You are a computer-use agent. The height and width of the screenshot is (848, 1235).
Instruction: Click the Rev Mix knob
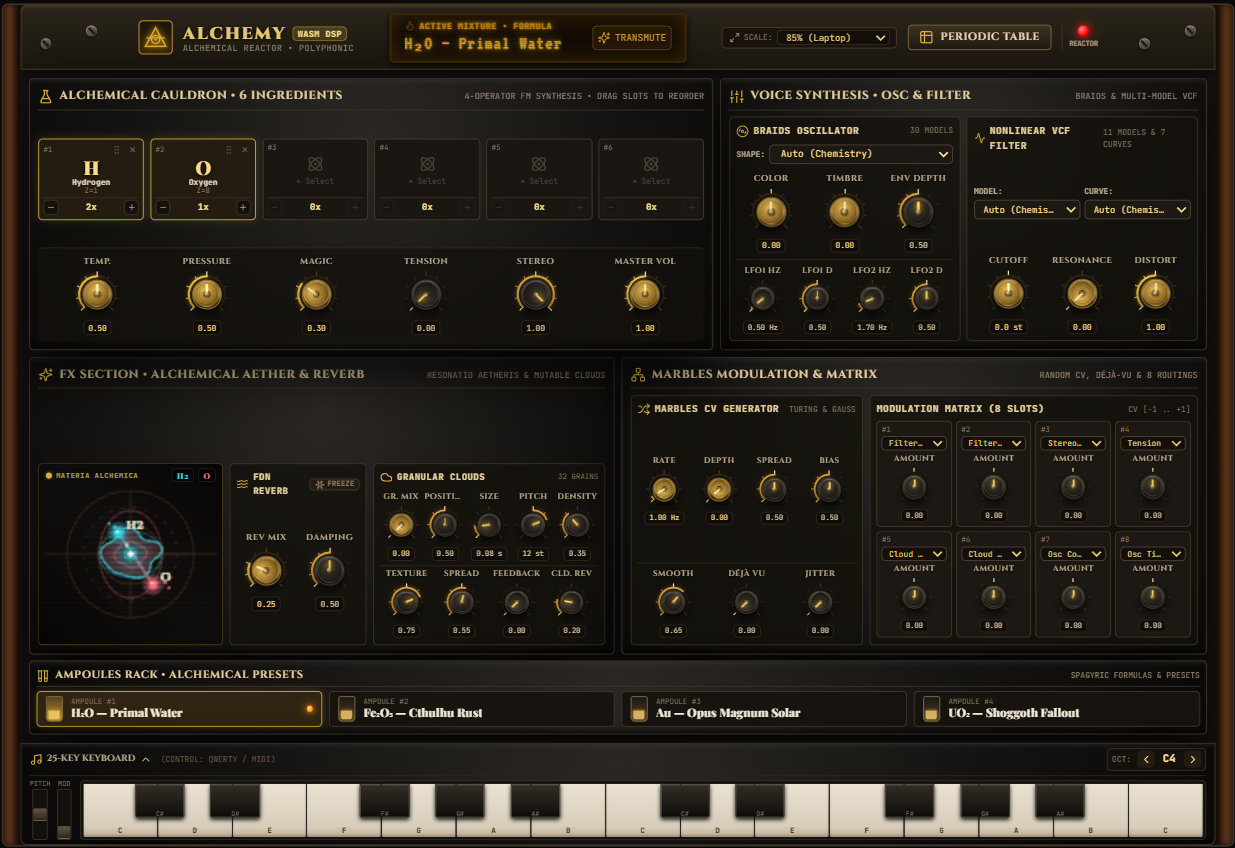click(266, 570)
